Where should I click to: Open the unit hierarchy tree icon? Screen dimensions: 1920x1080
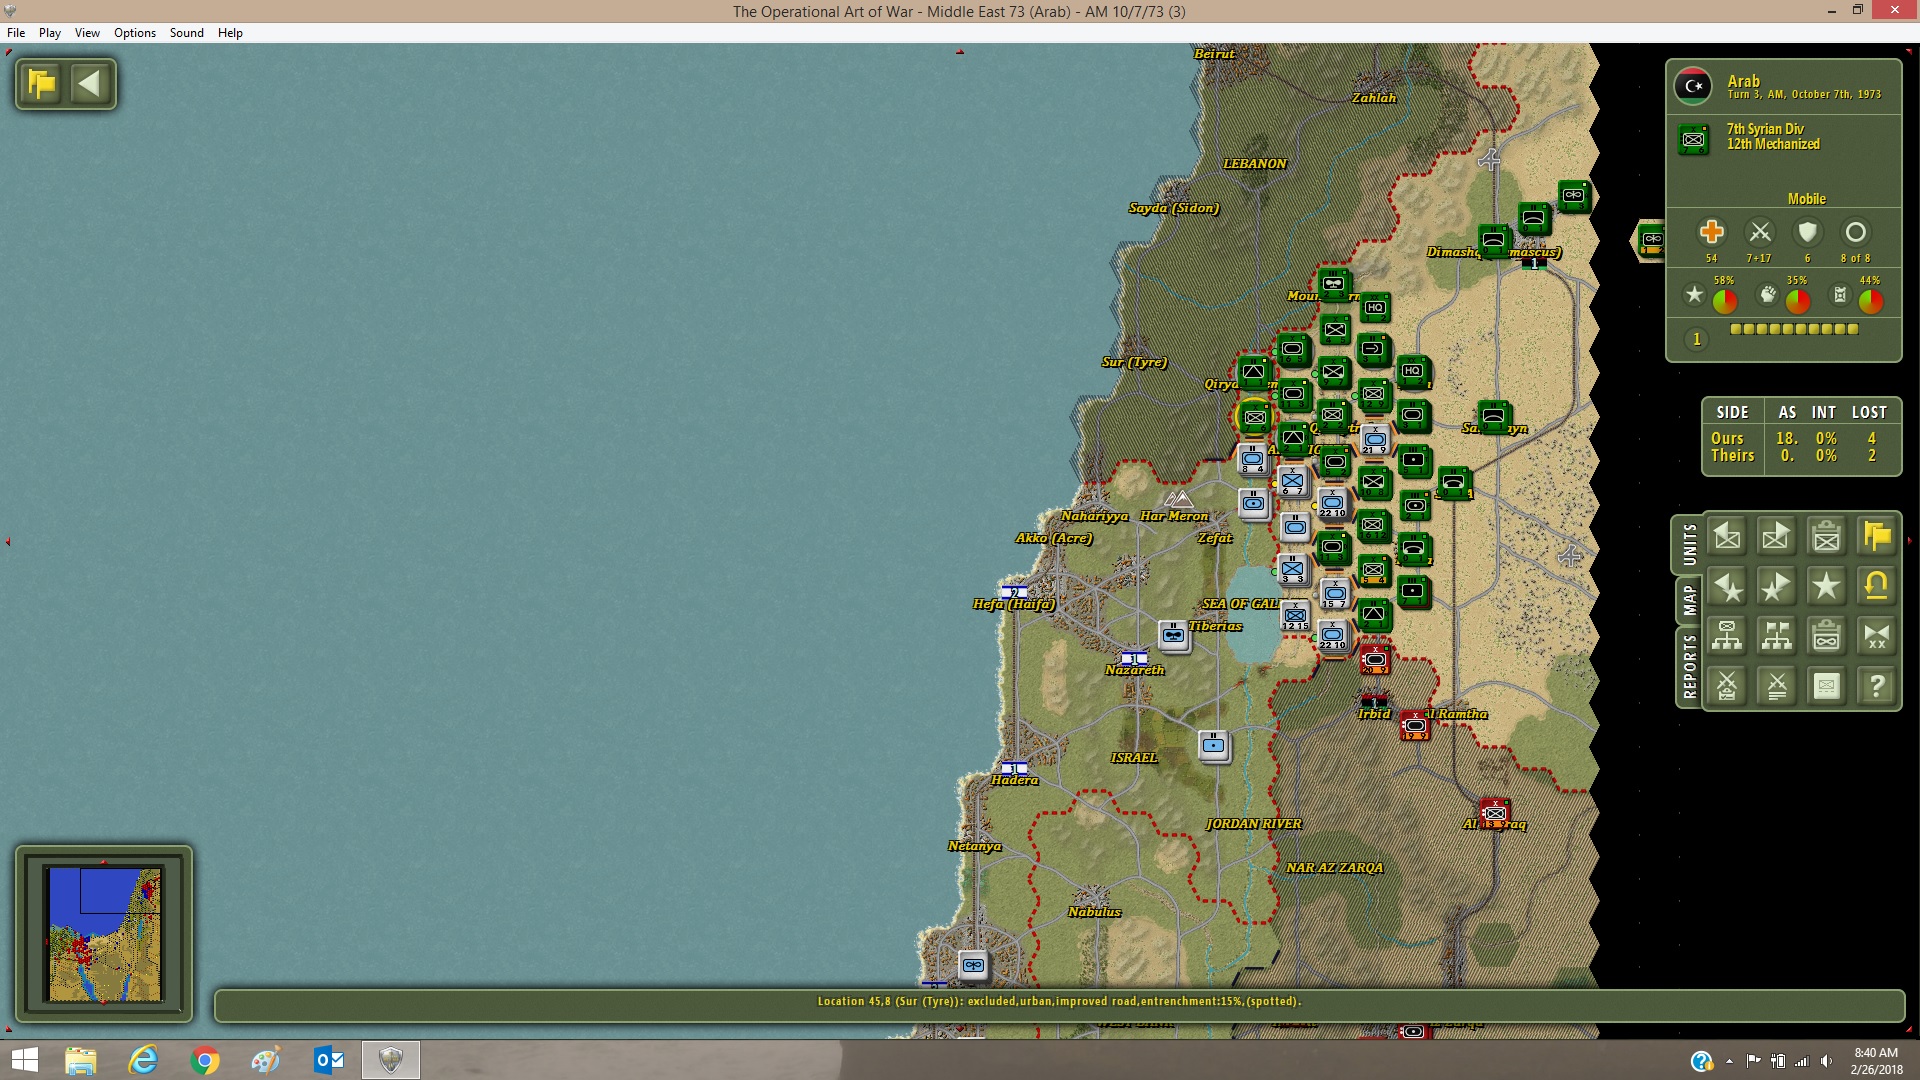(x=1727, y=636)
